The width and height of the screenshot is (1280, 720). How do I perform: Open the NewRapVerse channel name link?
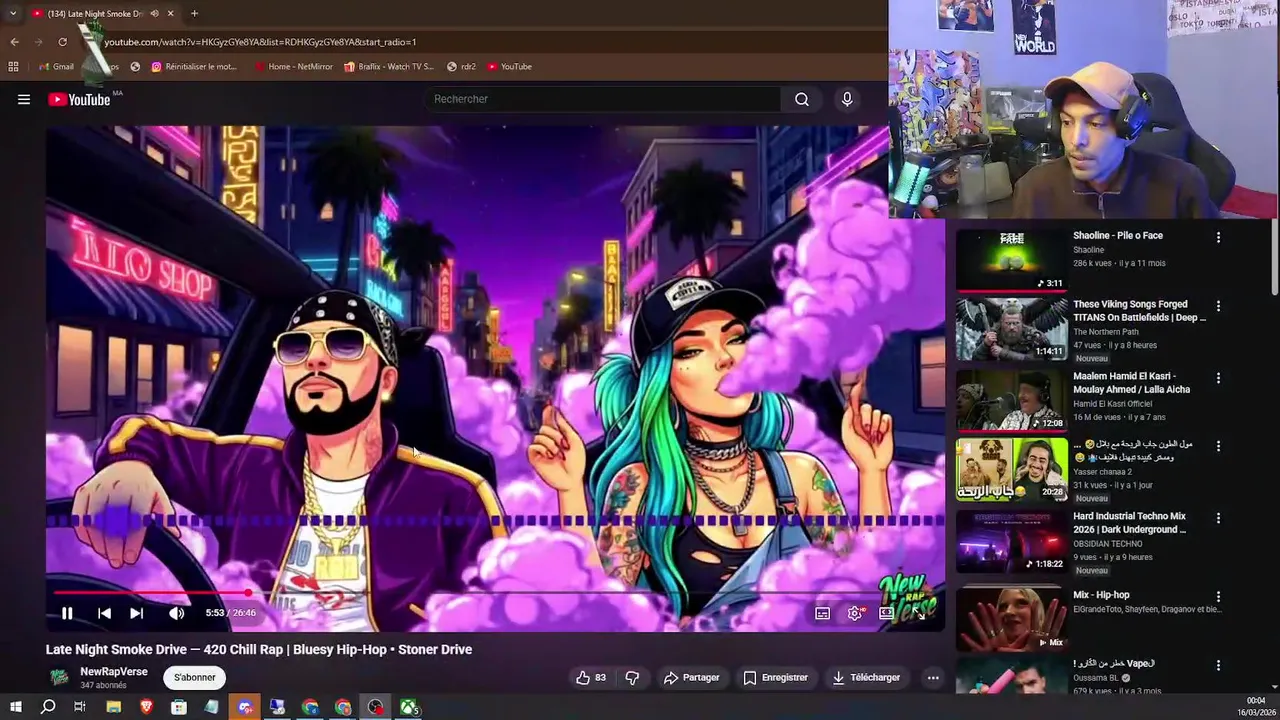coord(114,672)
